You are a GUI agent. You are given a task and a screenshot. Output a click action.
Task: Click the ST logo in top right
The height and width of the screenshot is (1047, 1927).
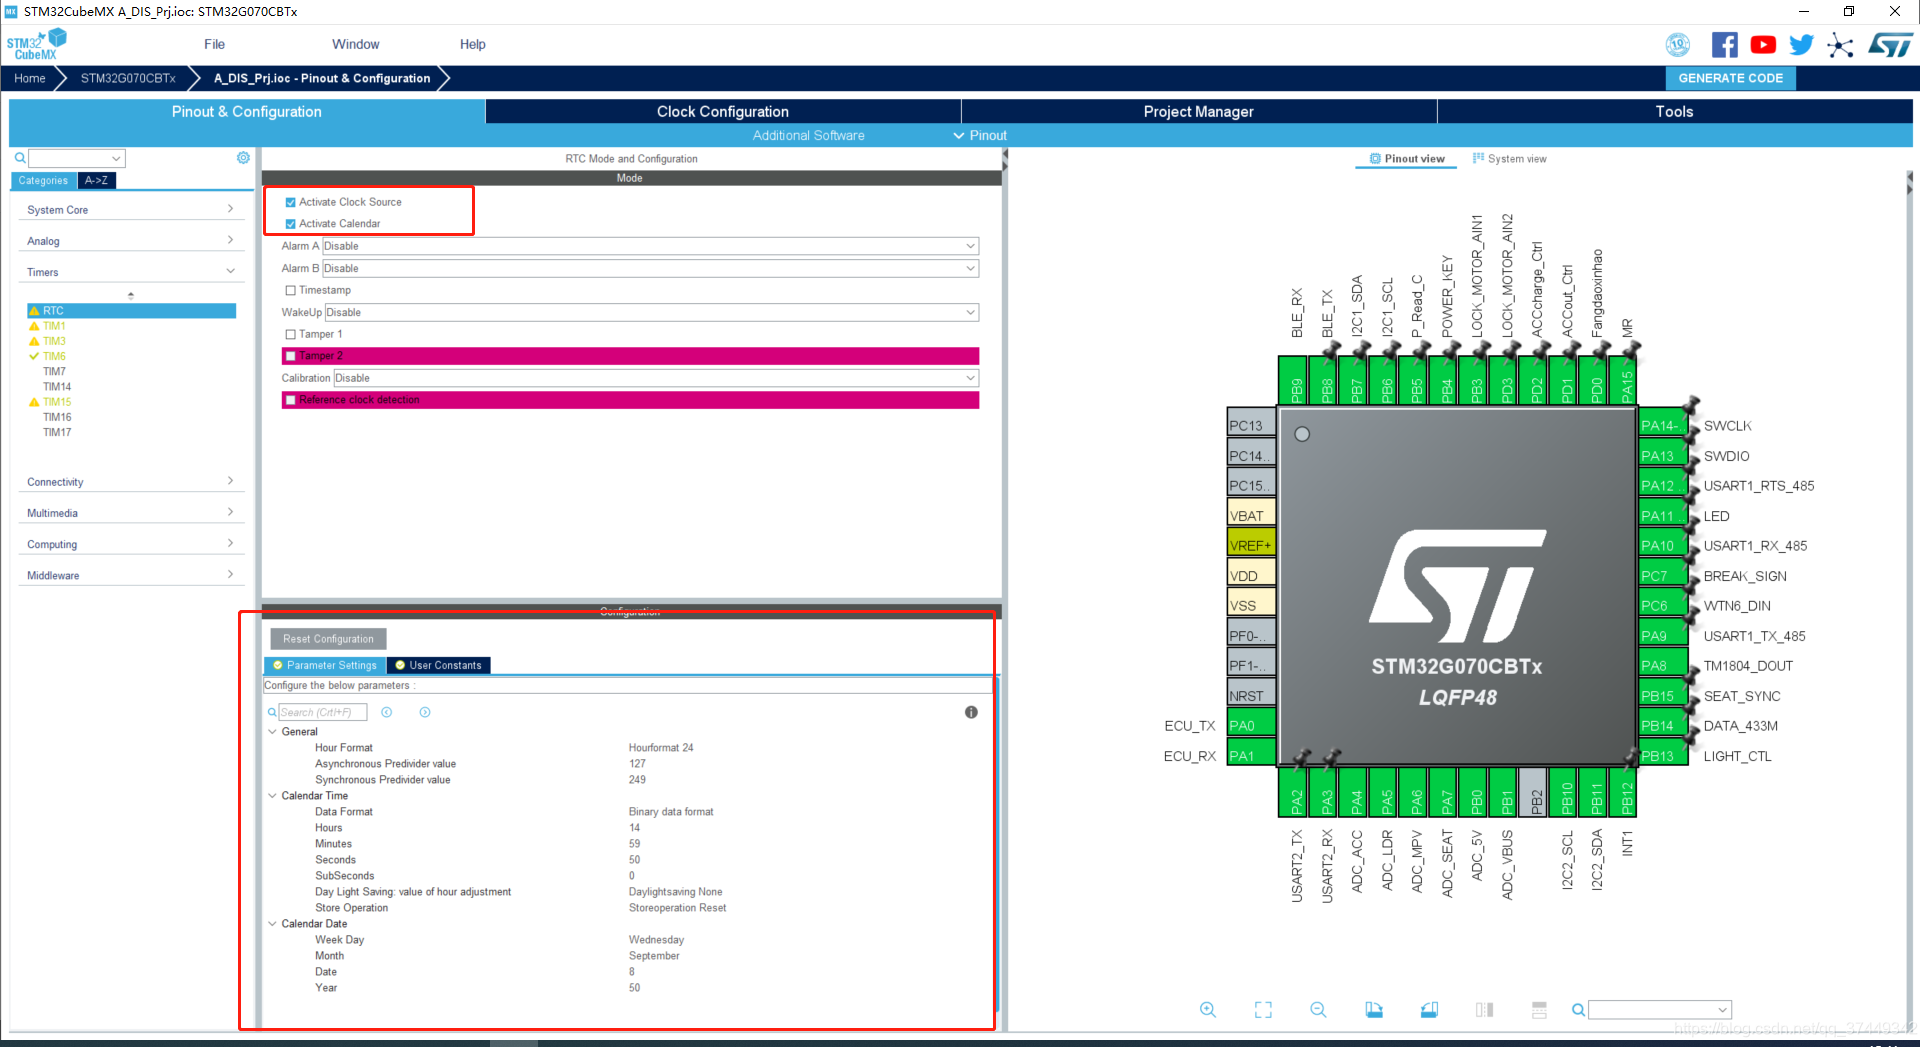tap(1890, 45)
